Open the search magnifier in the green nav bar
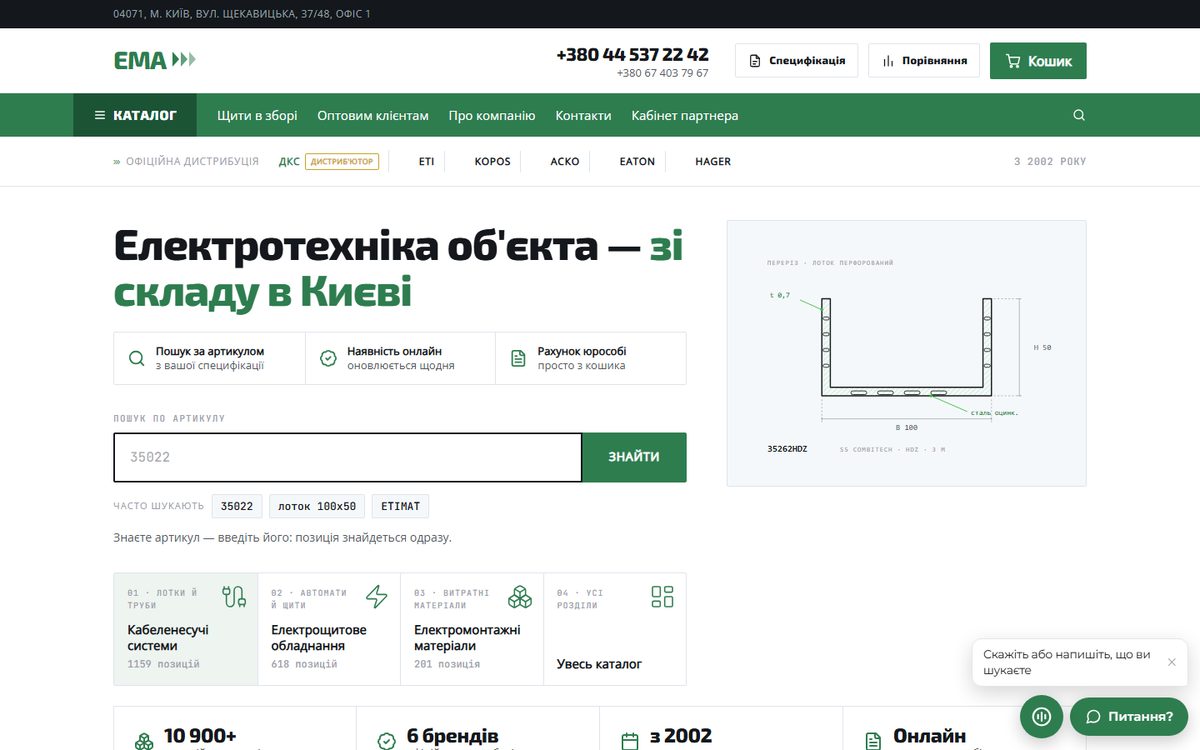Image resolution: width=1200 pixels, height=750 pixels. pos(1079,115)
